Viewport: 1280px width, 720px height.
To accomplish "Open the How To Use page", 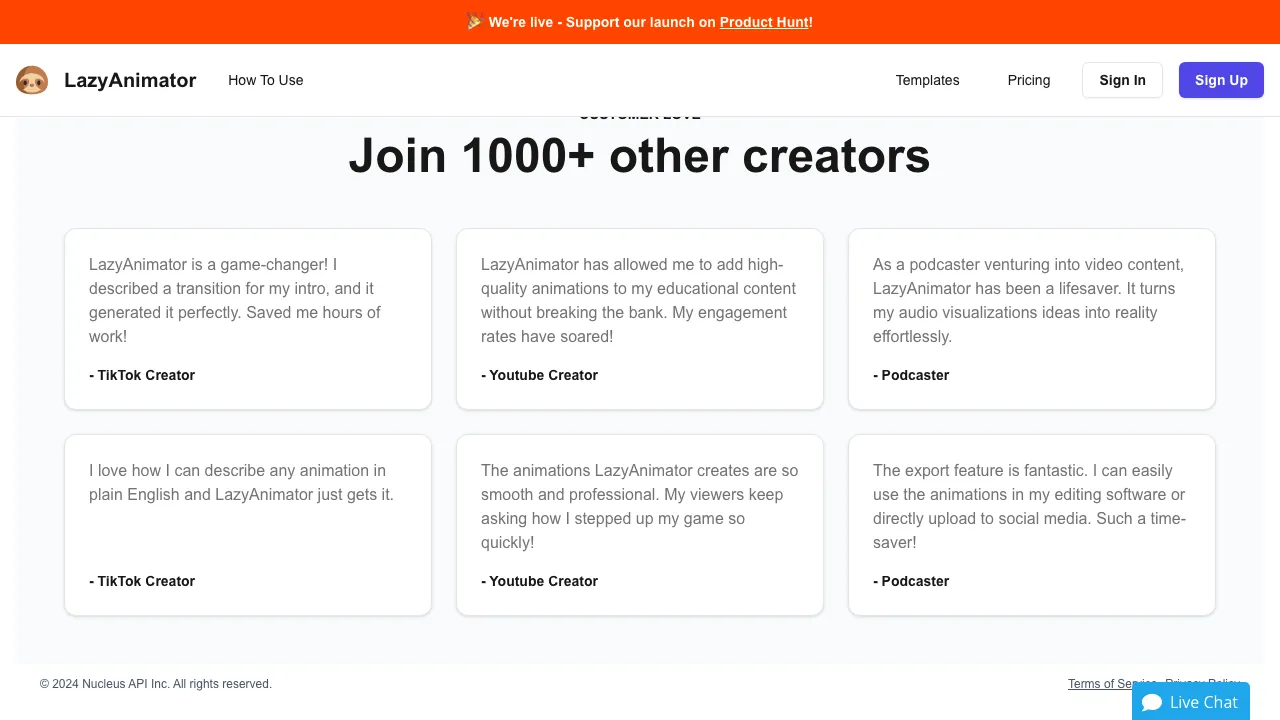I will coord(265,80).
